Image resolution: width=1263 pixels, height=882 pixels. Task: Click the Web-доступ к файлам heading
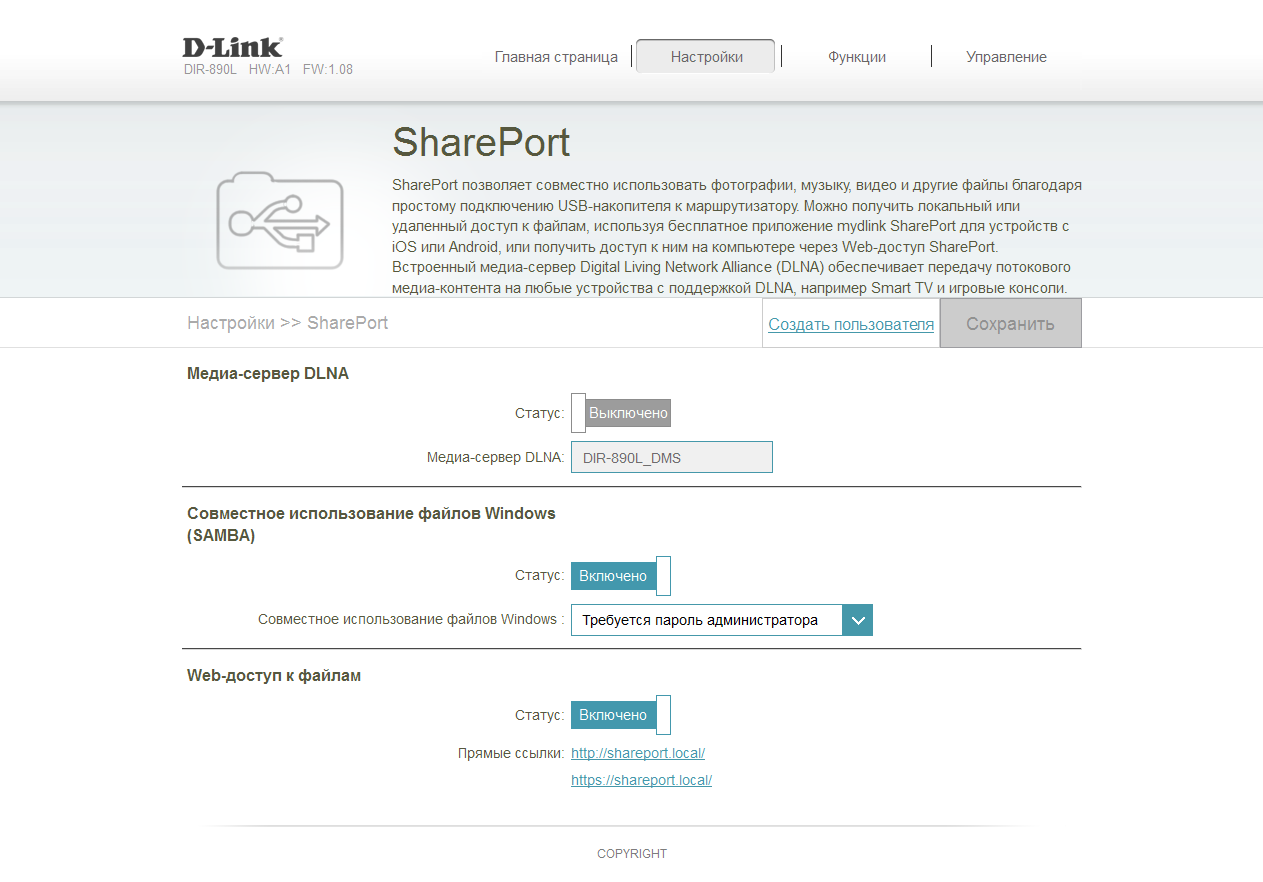pyautogui.click(x=274, y=676)
